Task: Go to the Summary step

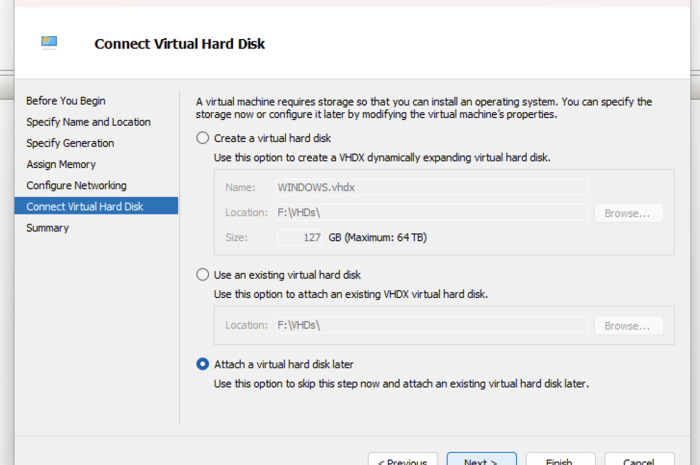Action: 48,228
